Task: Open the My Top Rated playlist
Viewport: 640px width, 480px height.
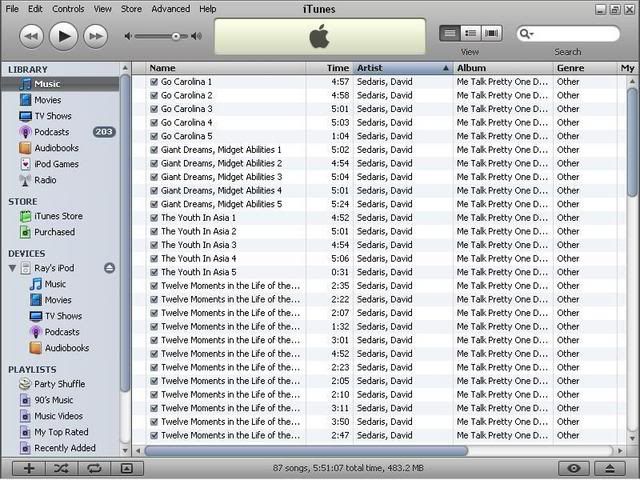Action: tap(60, 432)
